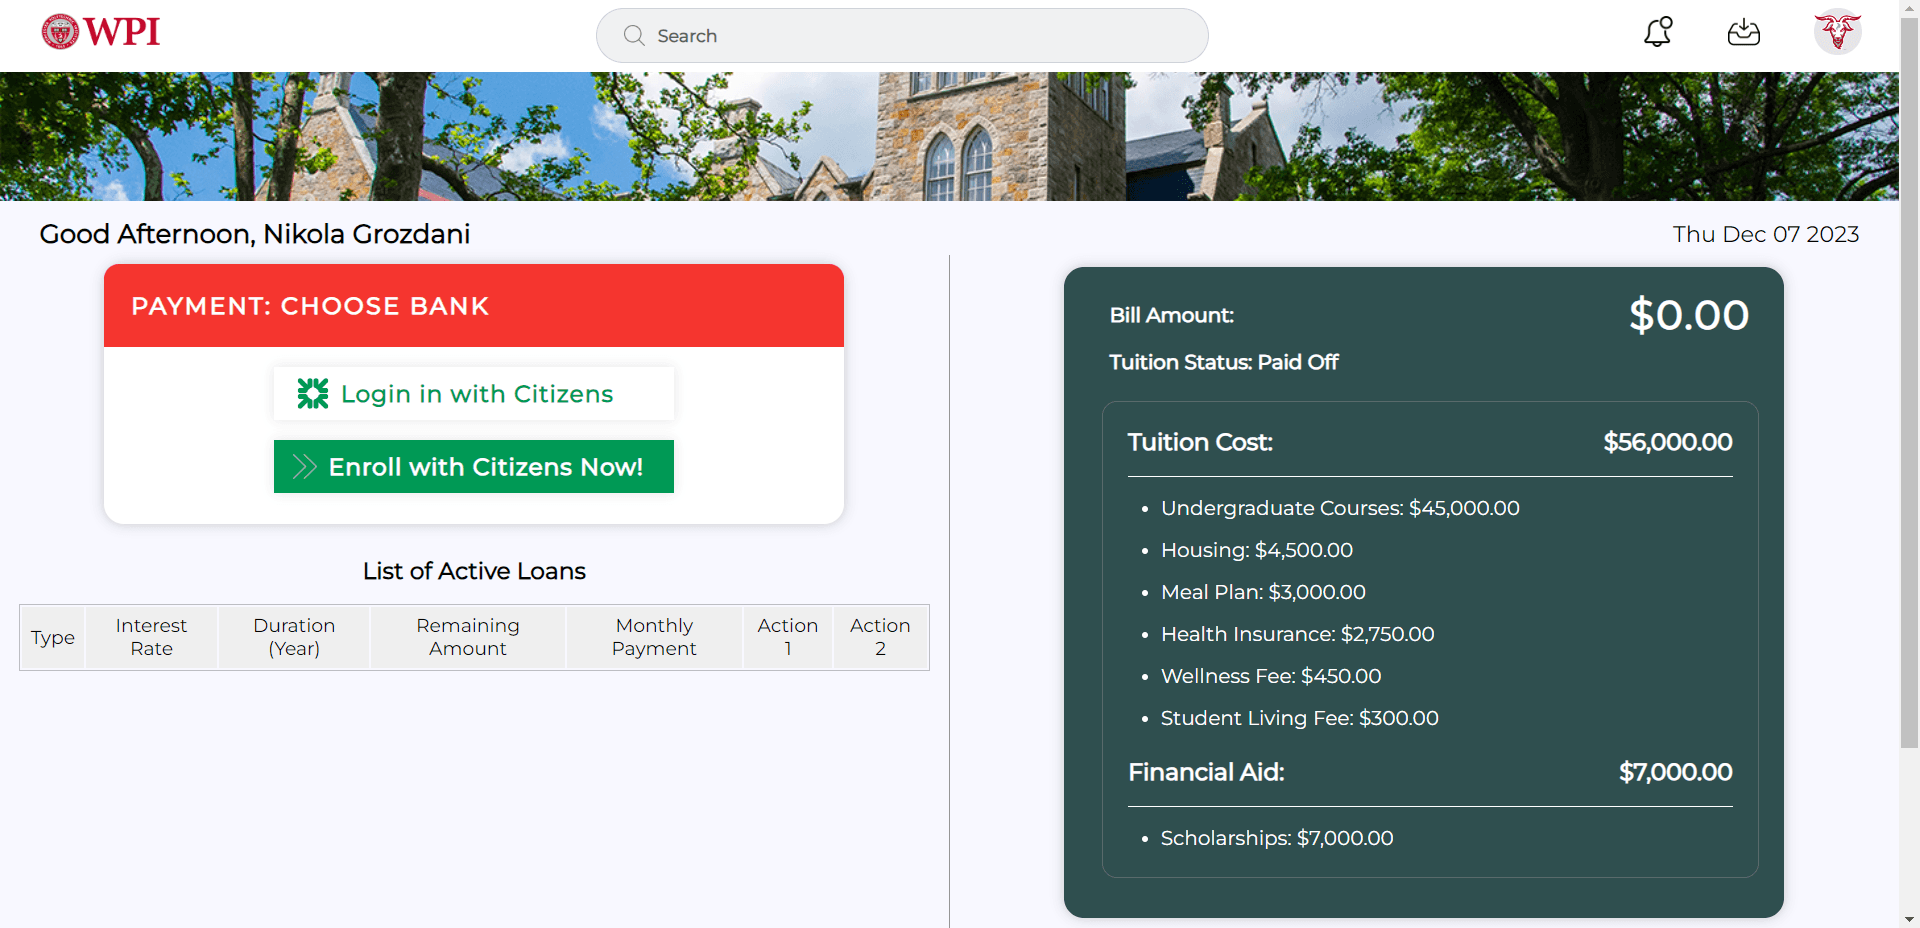
Task: Click the double chevron enroll icon
Action: point(304,467)
